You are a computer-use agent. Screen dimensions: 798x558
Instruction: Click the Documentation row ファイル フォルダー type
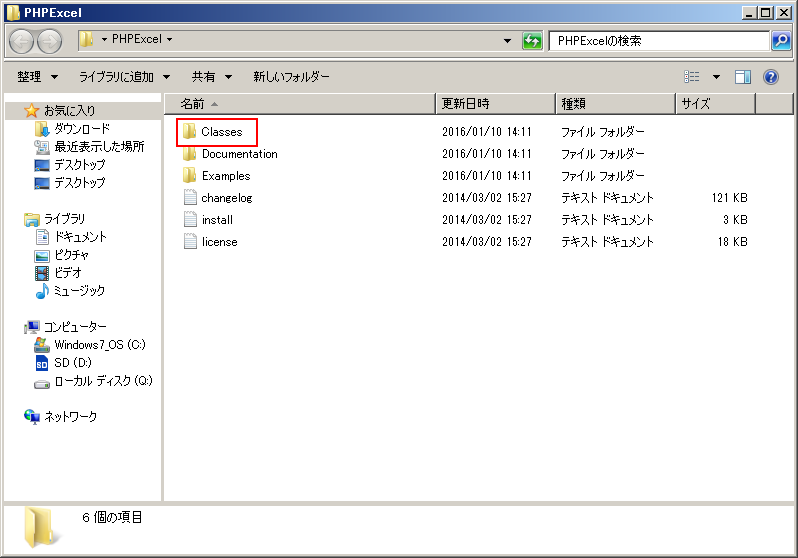(x=603, y=154)
